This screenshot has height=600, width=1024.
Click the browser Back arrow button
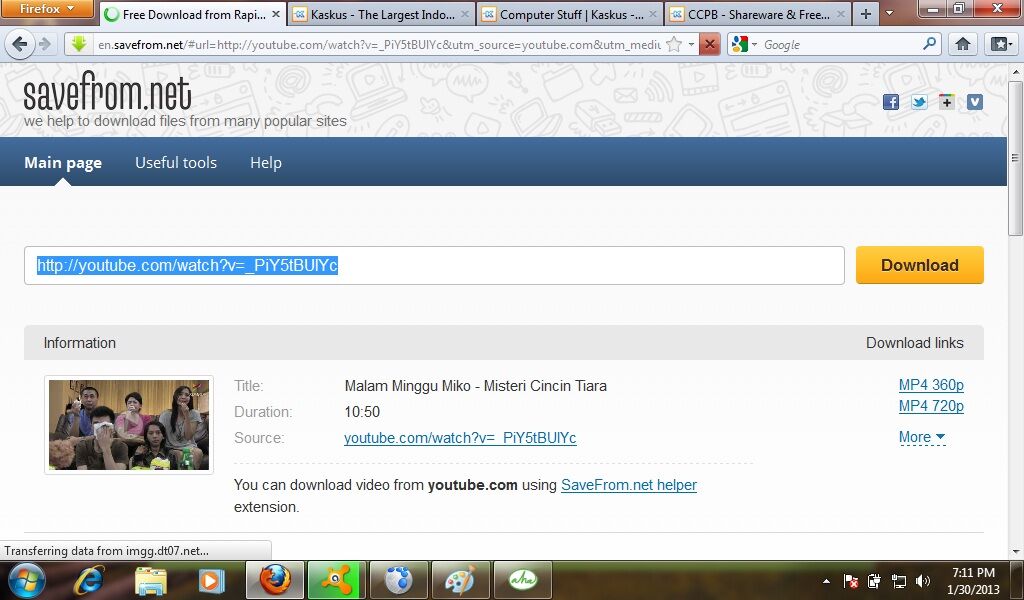[20, 44]
